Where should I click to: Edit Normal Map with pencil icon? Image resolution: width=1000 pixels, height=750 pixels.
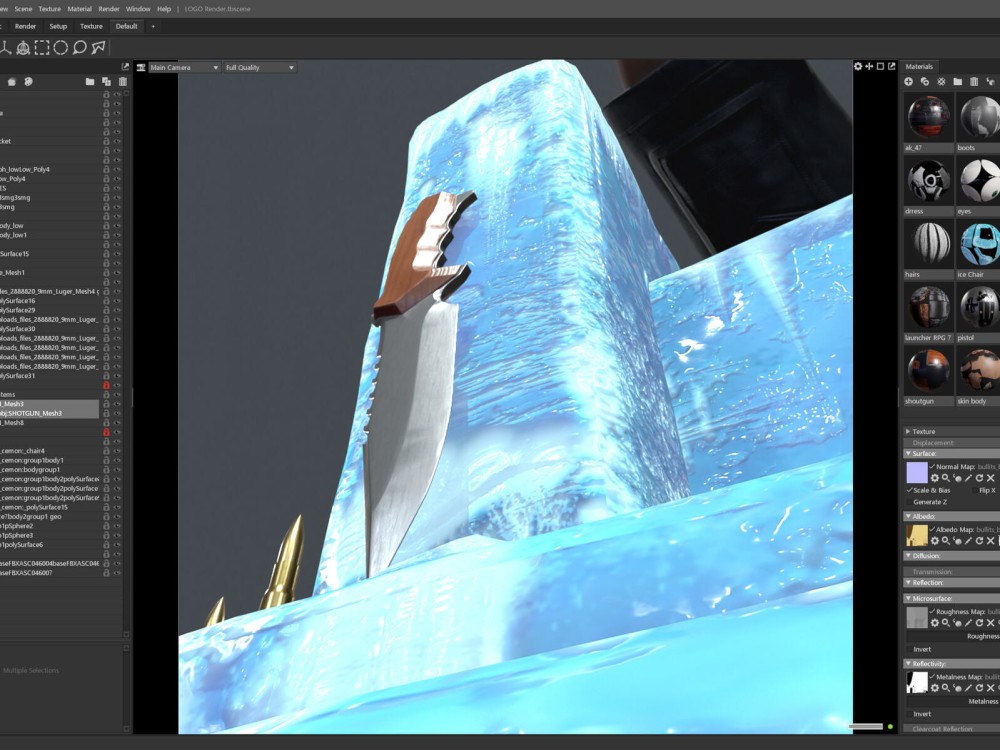968,478
